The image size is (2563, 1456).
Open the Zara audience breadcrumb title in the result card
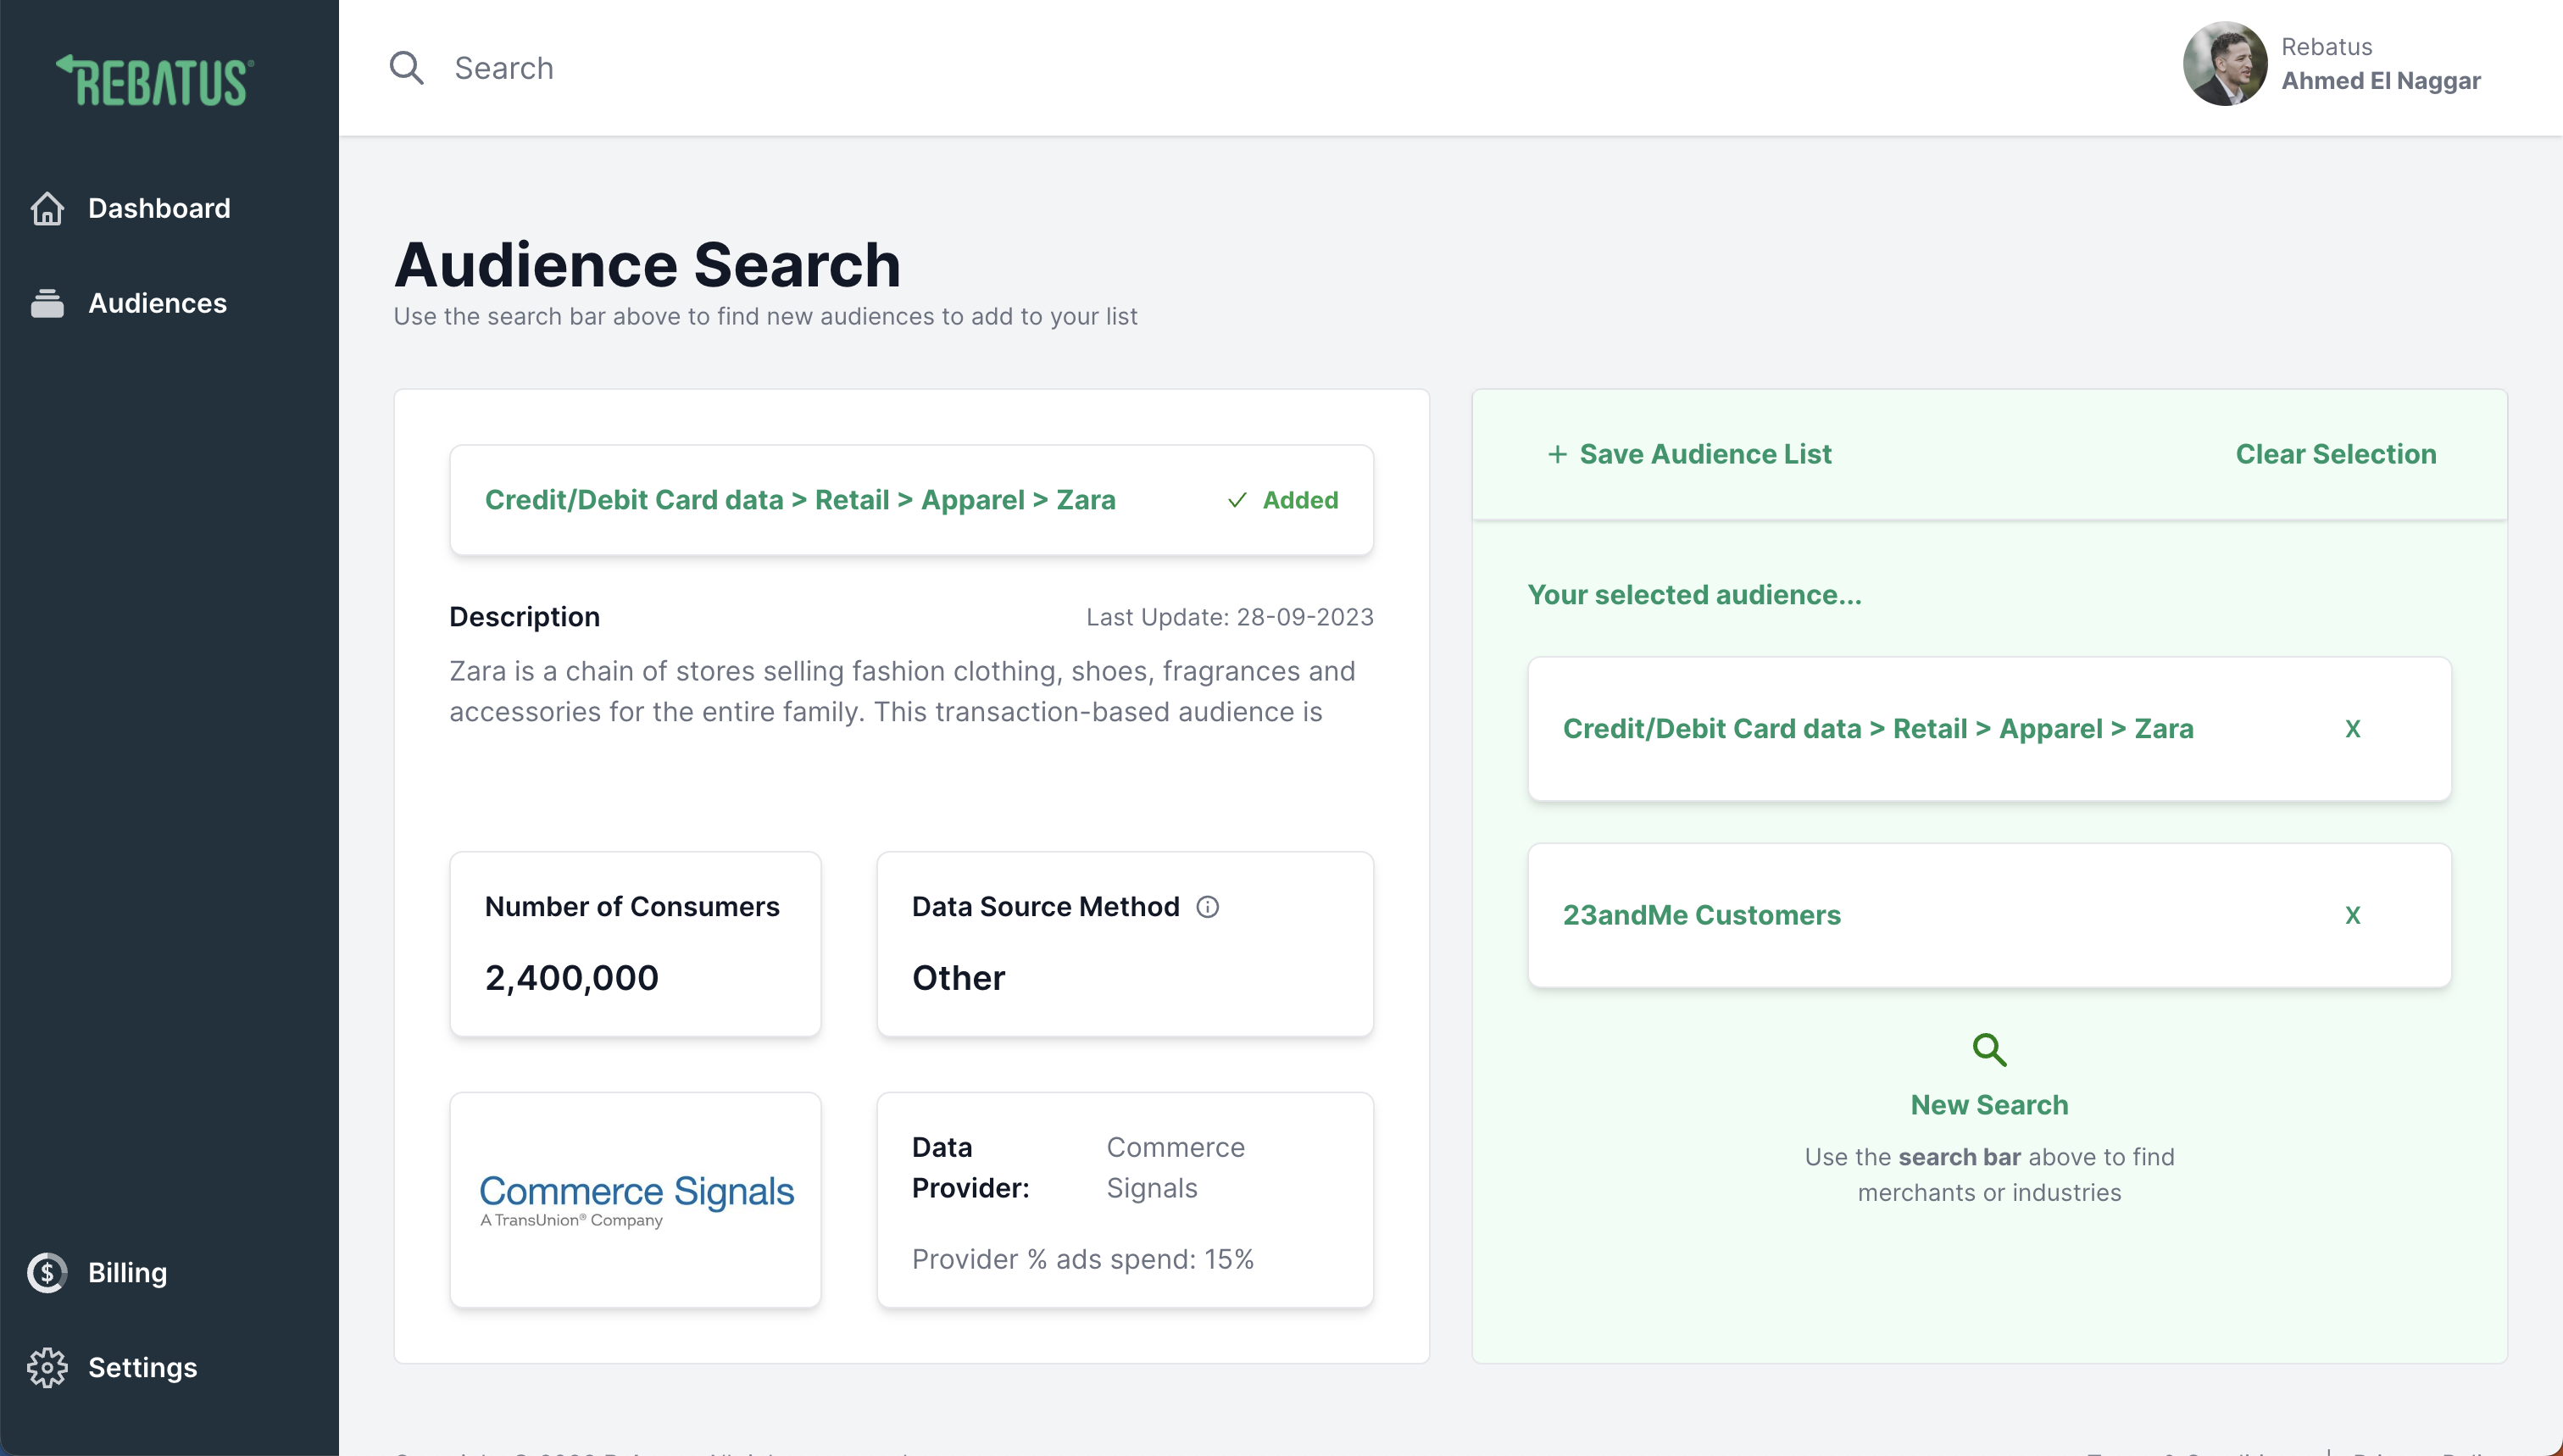pos(800,500)
